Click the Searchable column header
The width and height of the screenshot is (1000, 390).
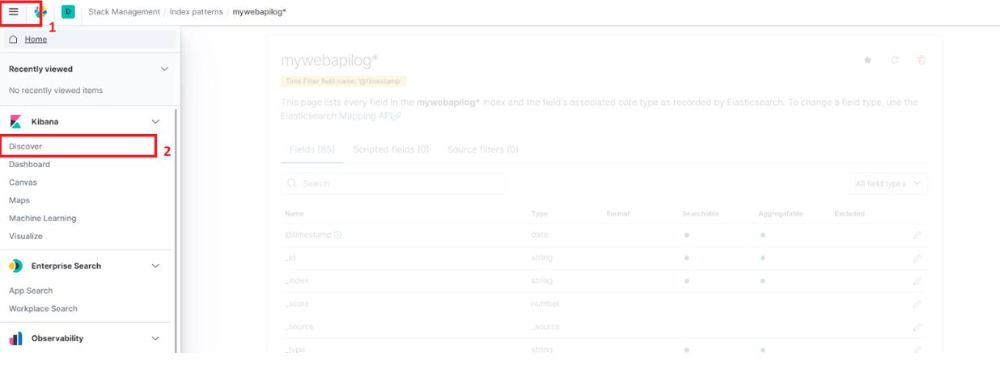(x=700, y=213)
